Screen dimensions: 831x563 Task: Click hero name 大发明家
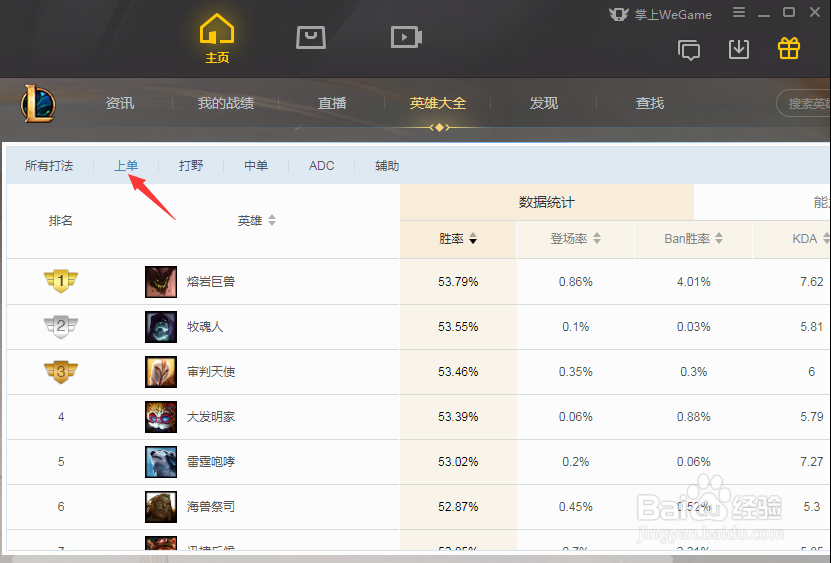click(x=211, y=417)
